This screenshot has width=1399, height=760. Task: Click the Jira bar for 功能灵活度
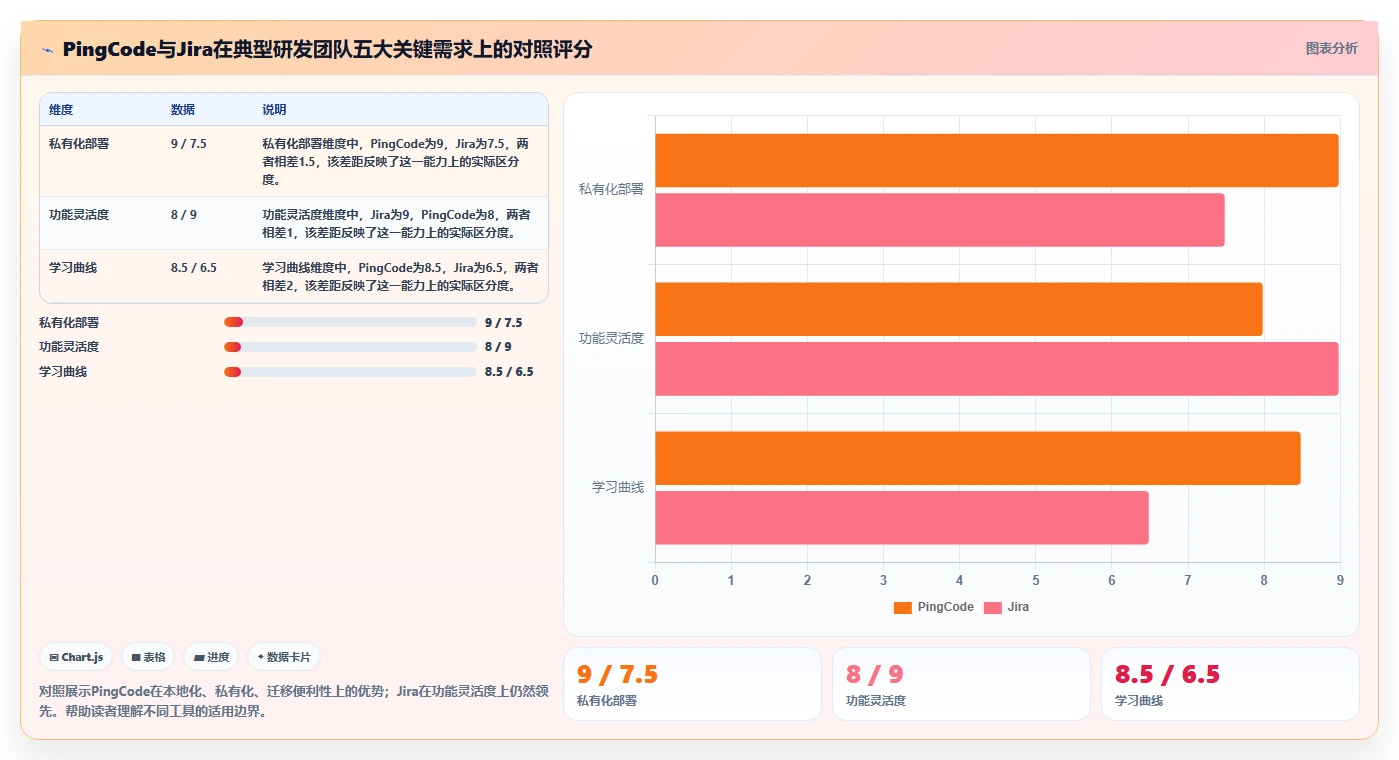coord(996,369)
